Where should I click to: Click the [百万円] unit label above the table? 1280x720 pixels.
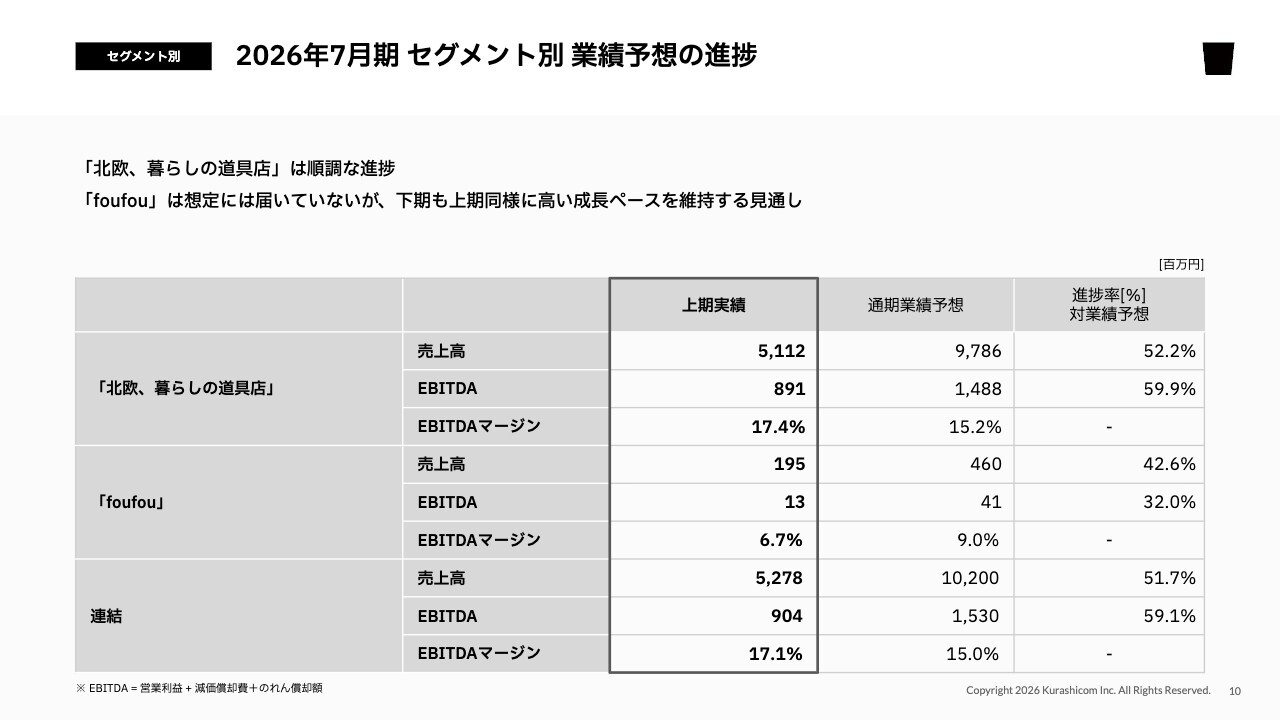(x=1181, y=265)
